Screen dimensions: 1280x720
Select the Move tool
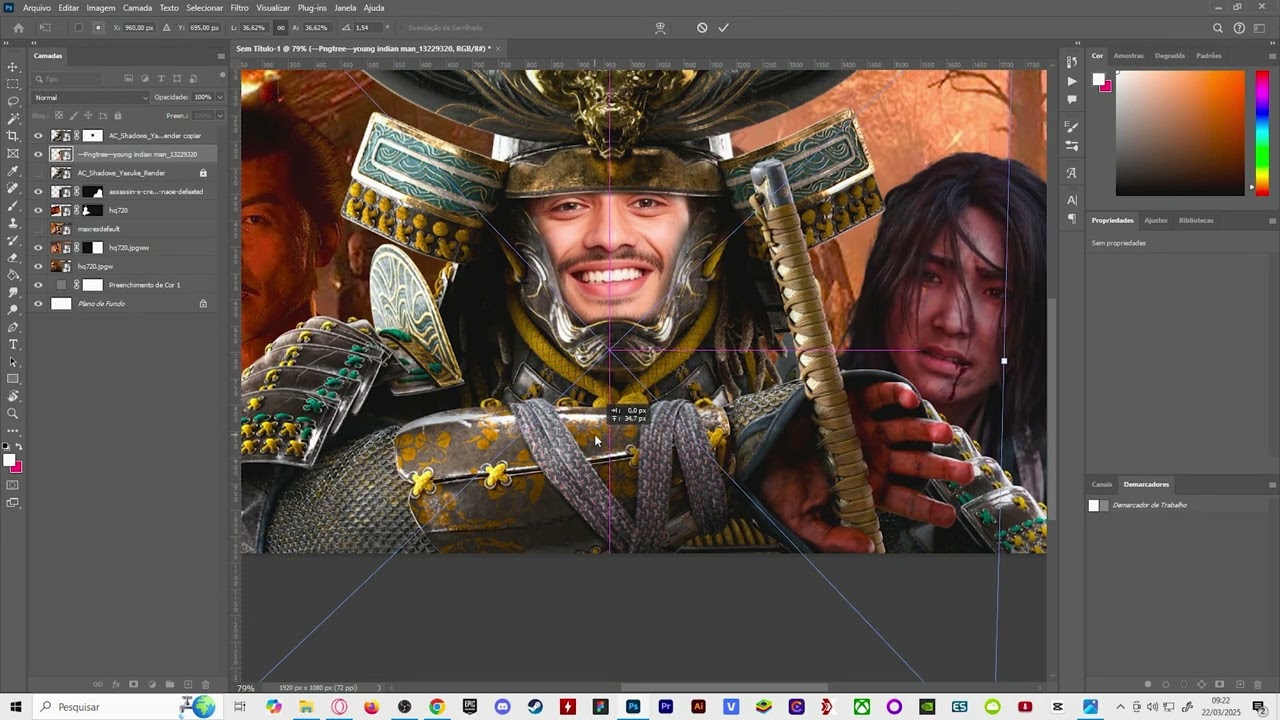point(13,66)
